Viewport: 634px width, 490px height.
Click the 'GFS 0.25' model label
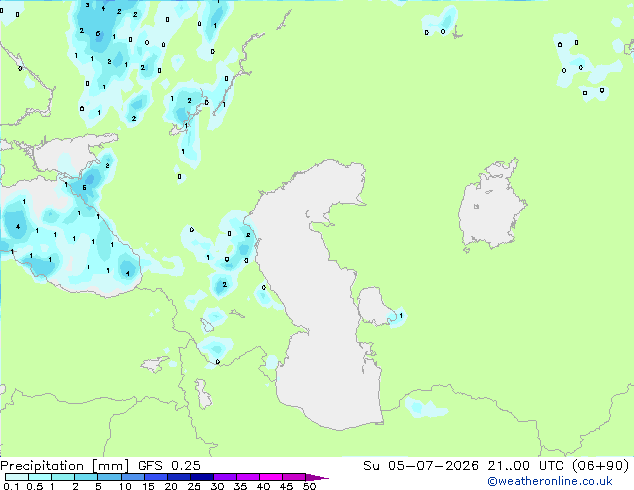click(169, 466)
